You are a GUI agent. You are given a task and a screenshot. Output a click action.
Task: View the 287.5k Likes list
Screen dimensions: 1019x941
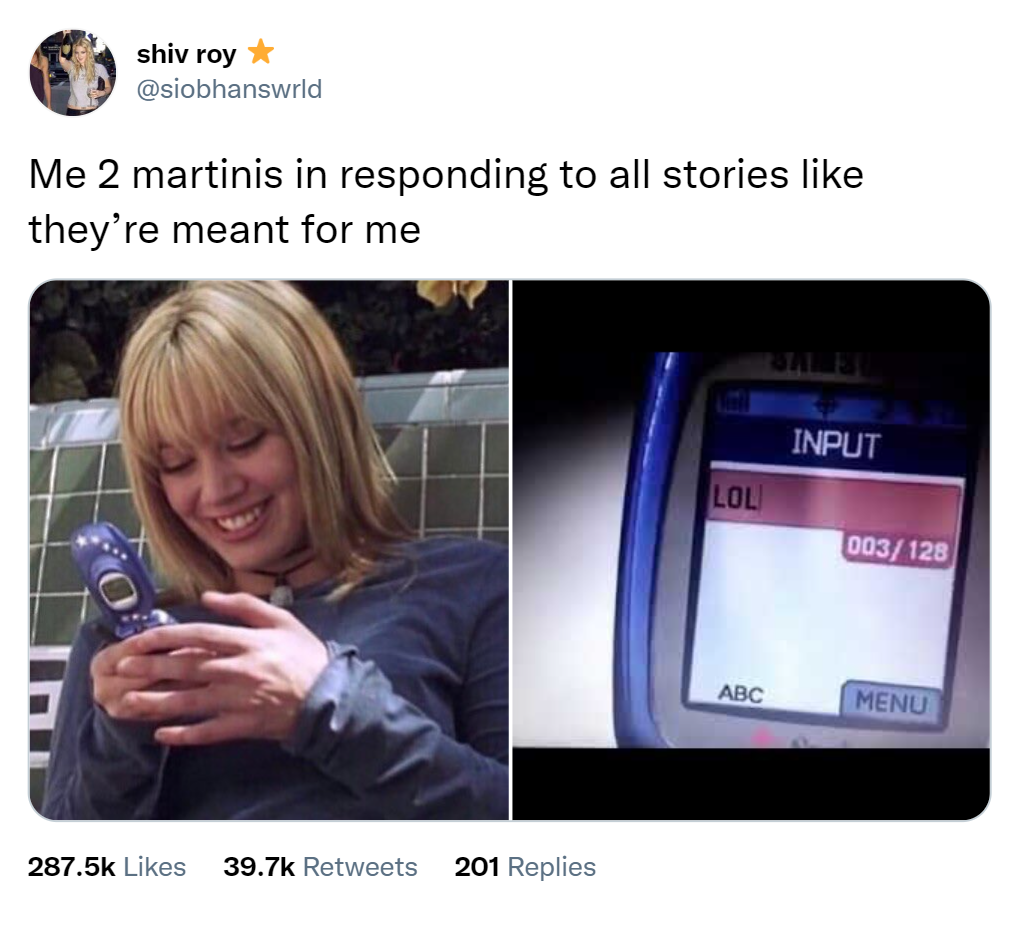click(x=107, y=867)
